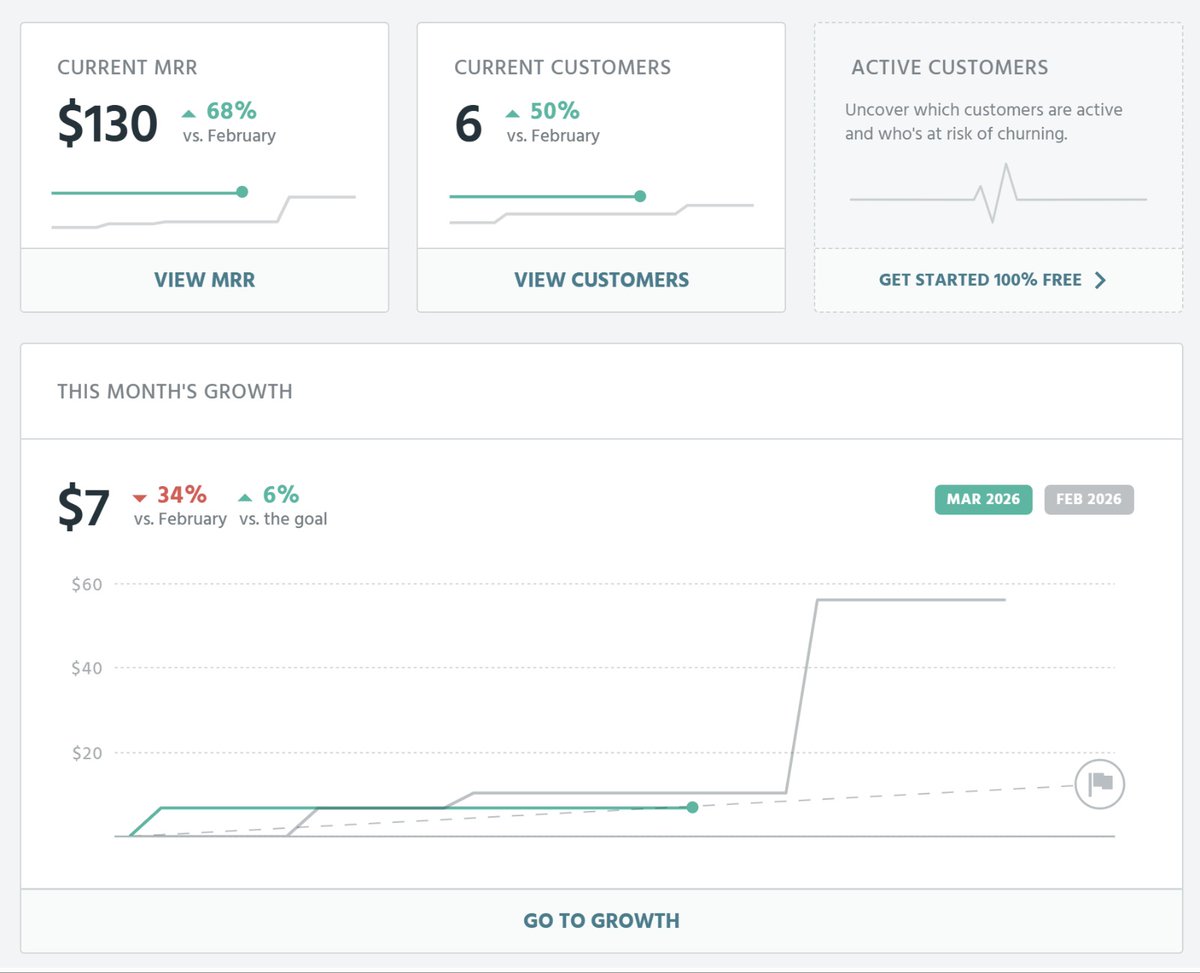
Task: Click the $60 axis label
Action: (87, 584)
